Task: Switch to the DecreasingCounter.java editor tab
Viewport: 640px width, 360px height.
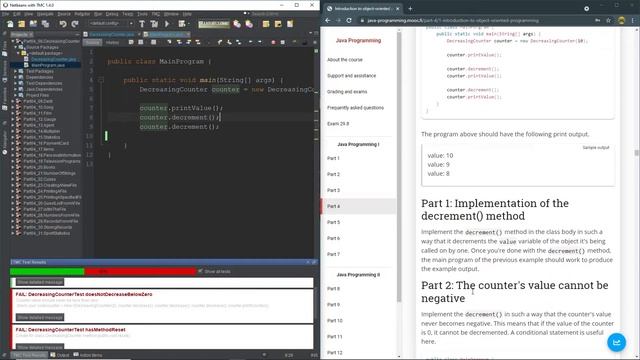Action: tap(111, 35)
